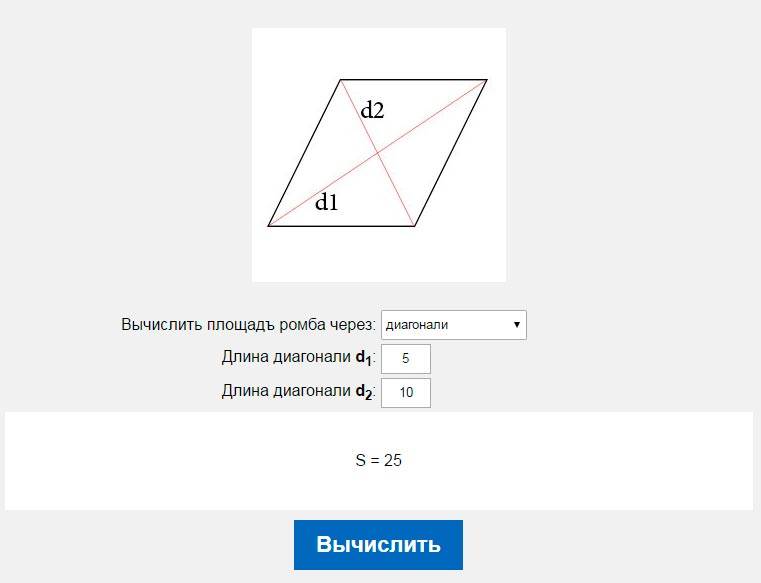This screenshot has width=761, height=583.
Task: Click the 'd1' label inside the rhombus diagram
Action: coord(327,203)
